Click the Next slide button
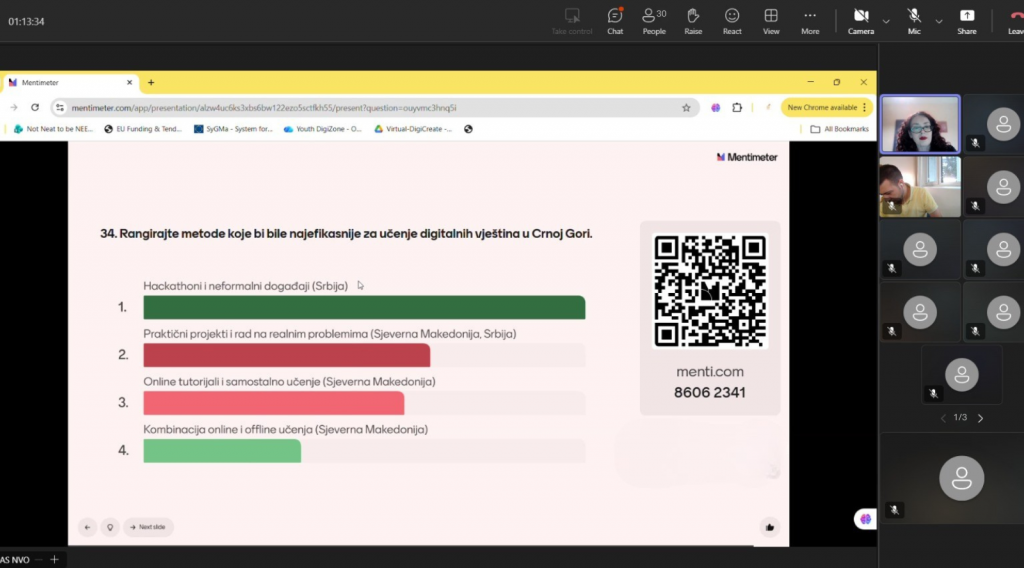 (x=148, y=526)
